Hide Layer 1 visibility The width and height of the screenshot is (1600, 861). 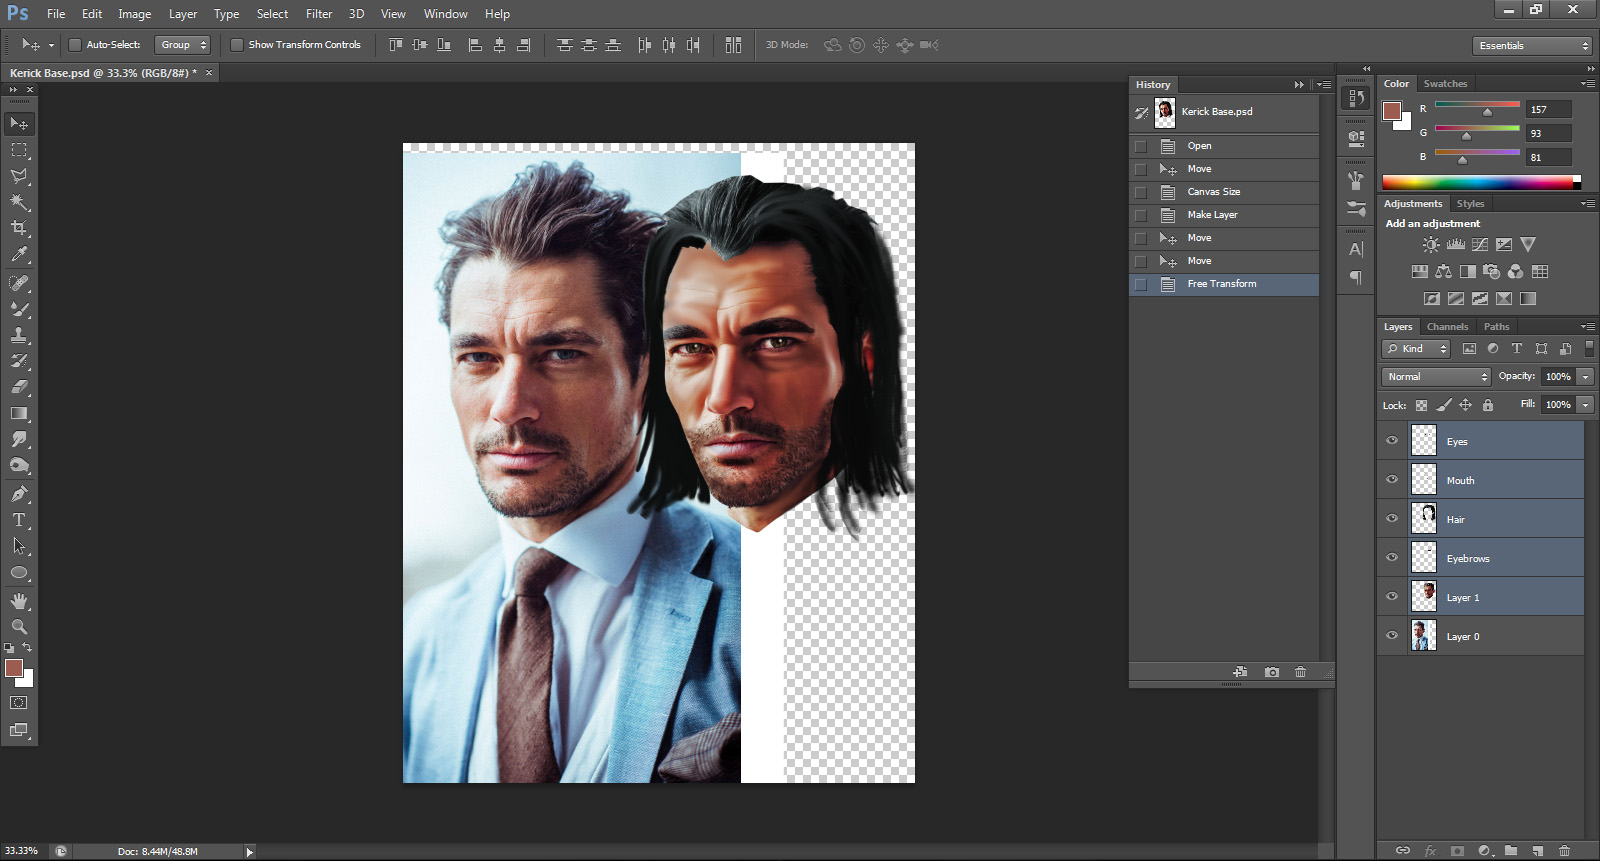[1392, 597]
